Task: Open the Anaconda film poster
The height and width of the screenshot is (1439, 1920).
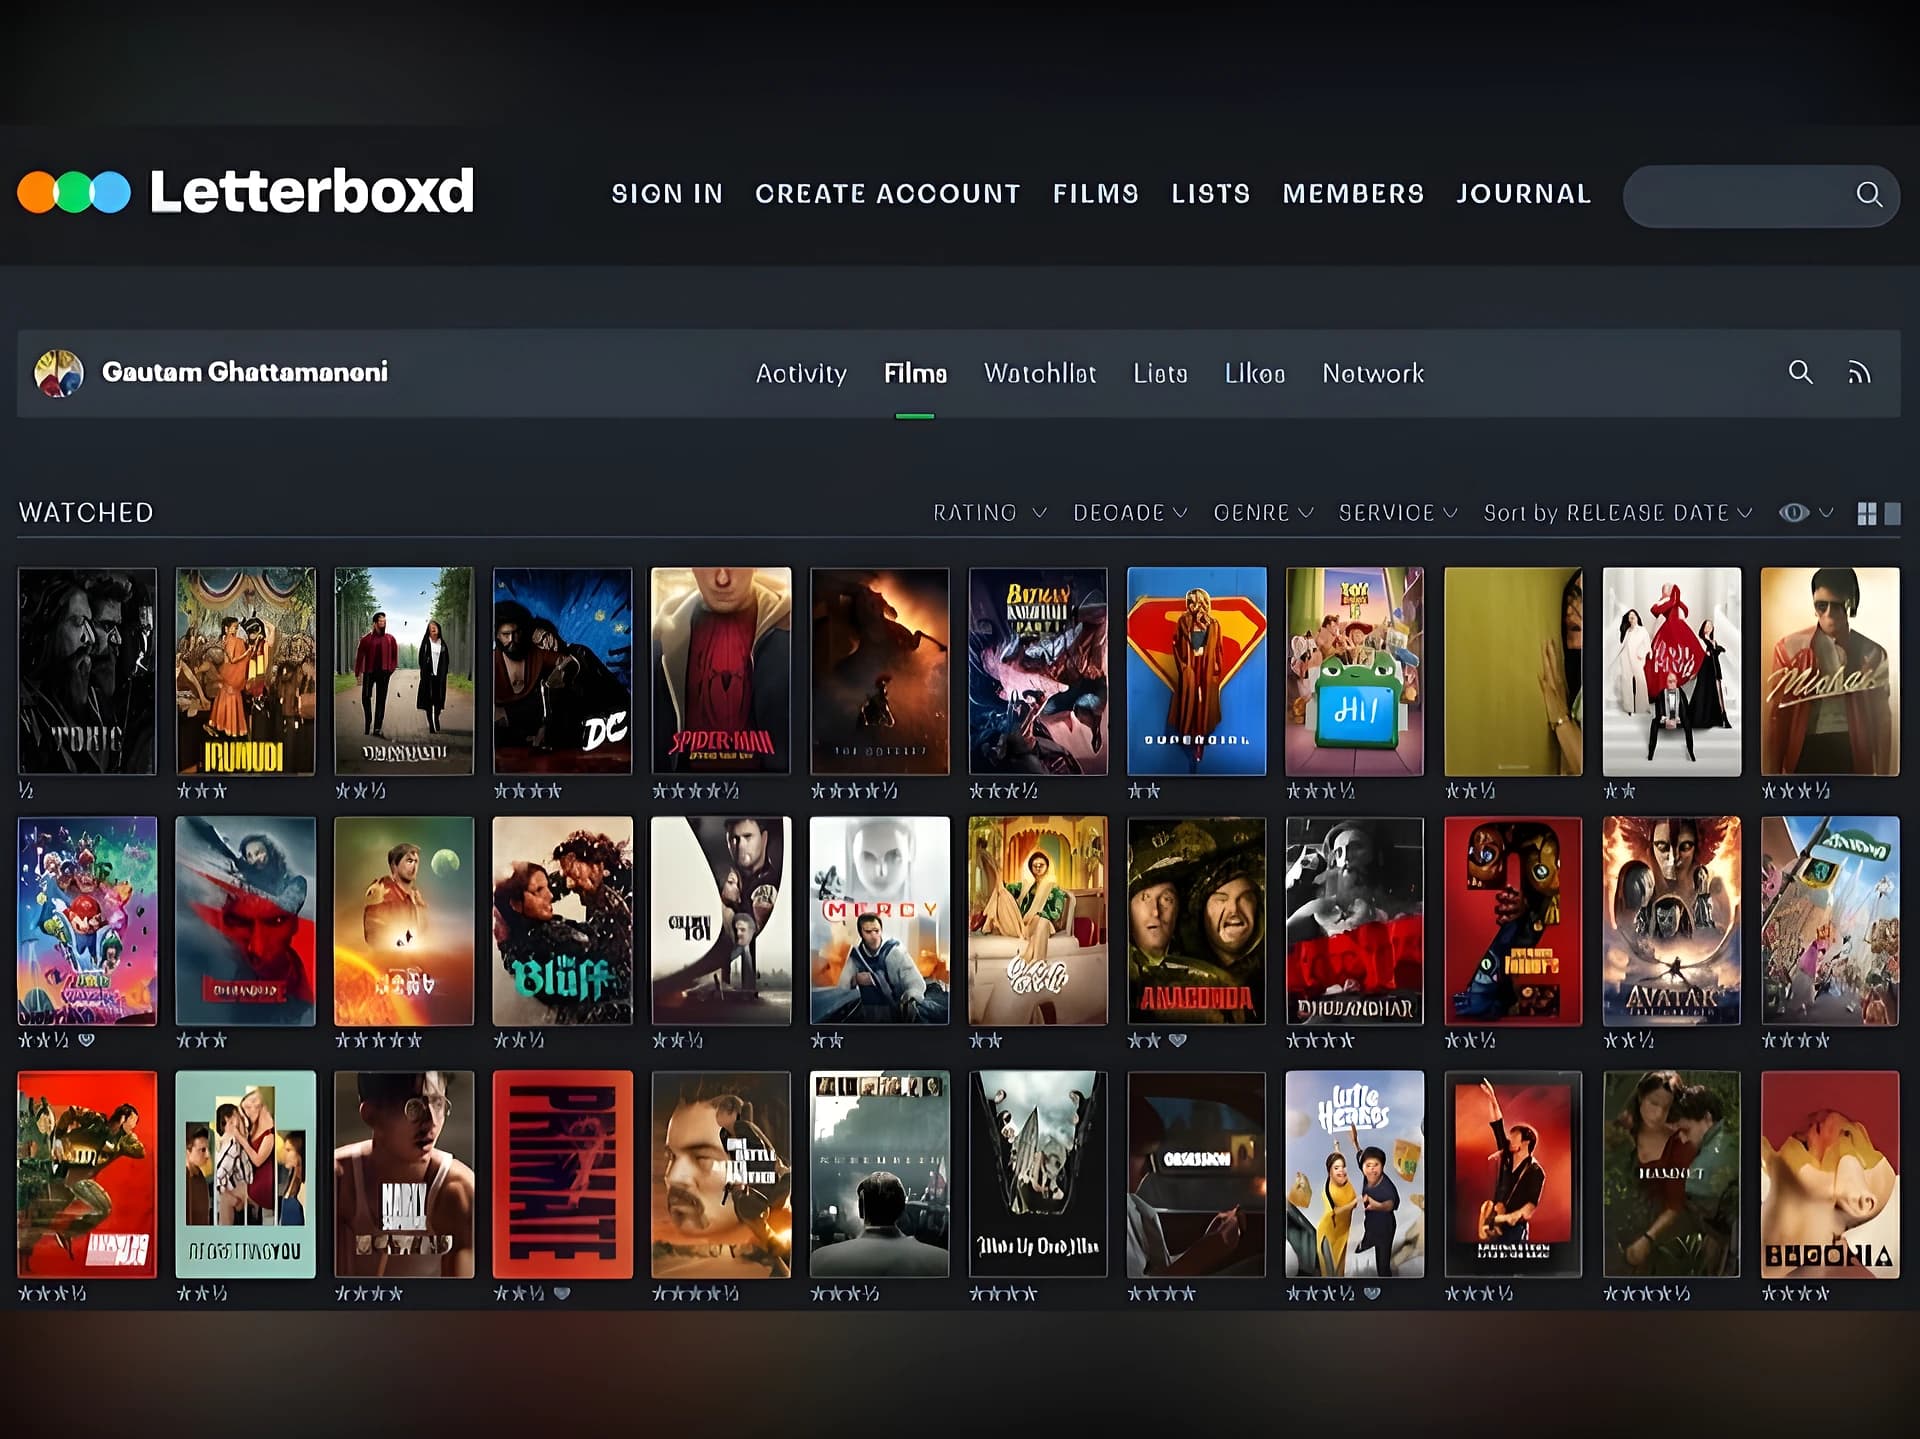Action: (x=1197, y=921)
